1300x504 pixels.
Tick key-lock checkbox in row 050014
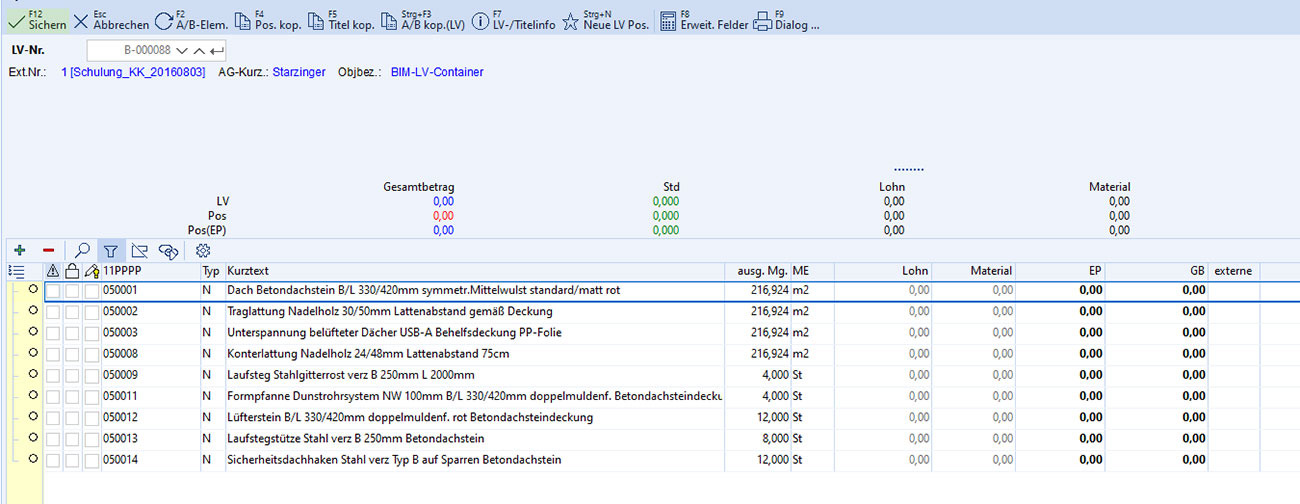92,460
